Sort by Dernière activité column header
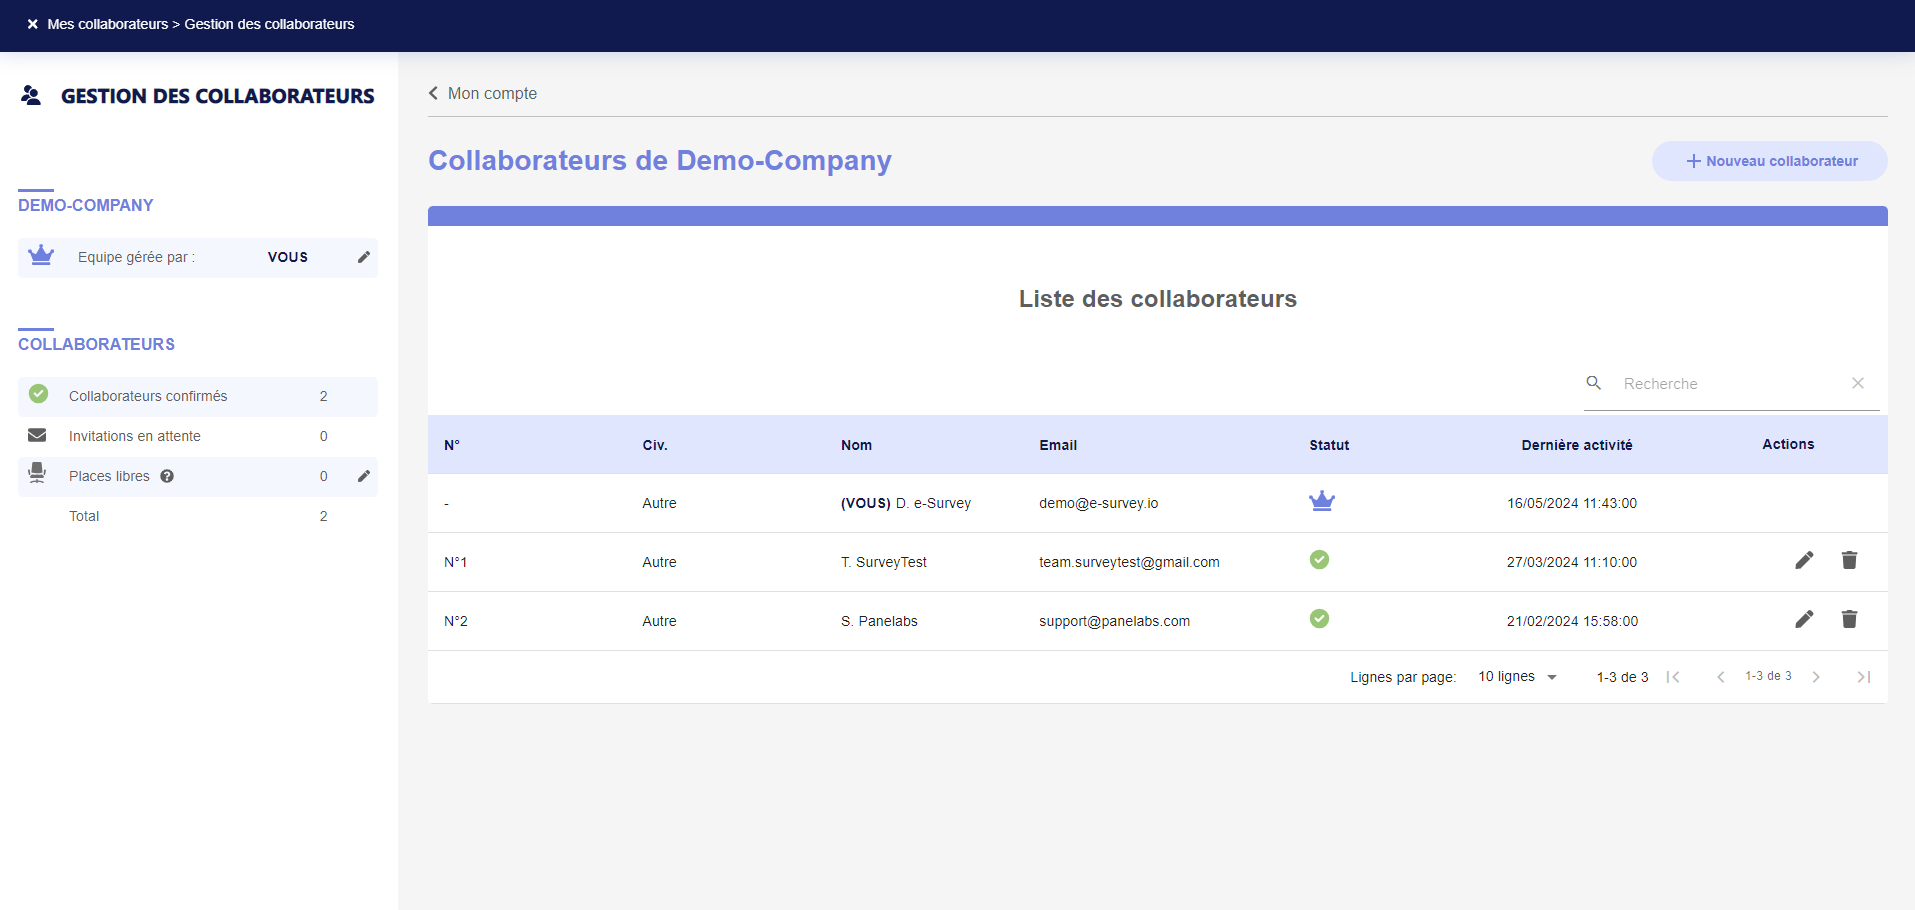This screenshot has height=910, width=1915. click(1576, 445)
